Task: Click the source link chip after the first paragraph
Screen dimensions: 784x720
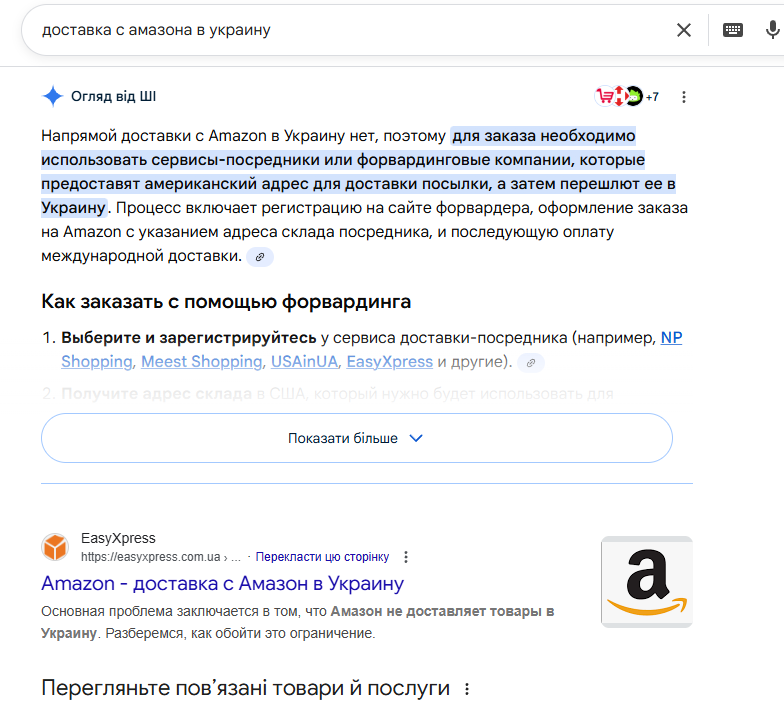Action: [x=260, y=257]
